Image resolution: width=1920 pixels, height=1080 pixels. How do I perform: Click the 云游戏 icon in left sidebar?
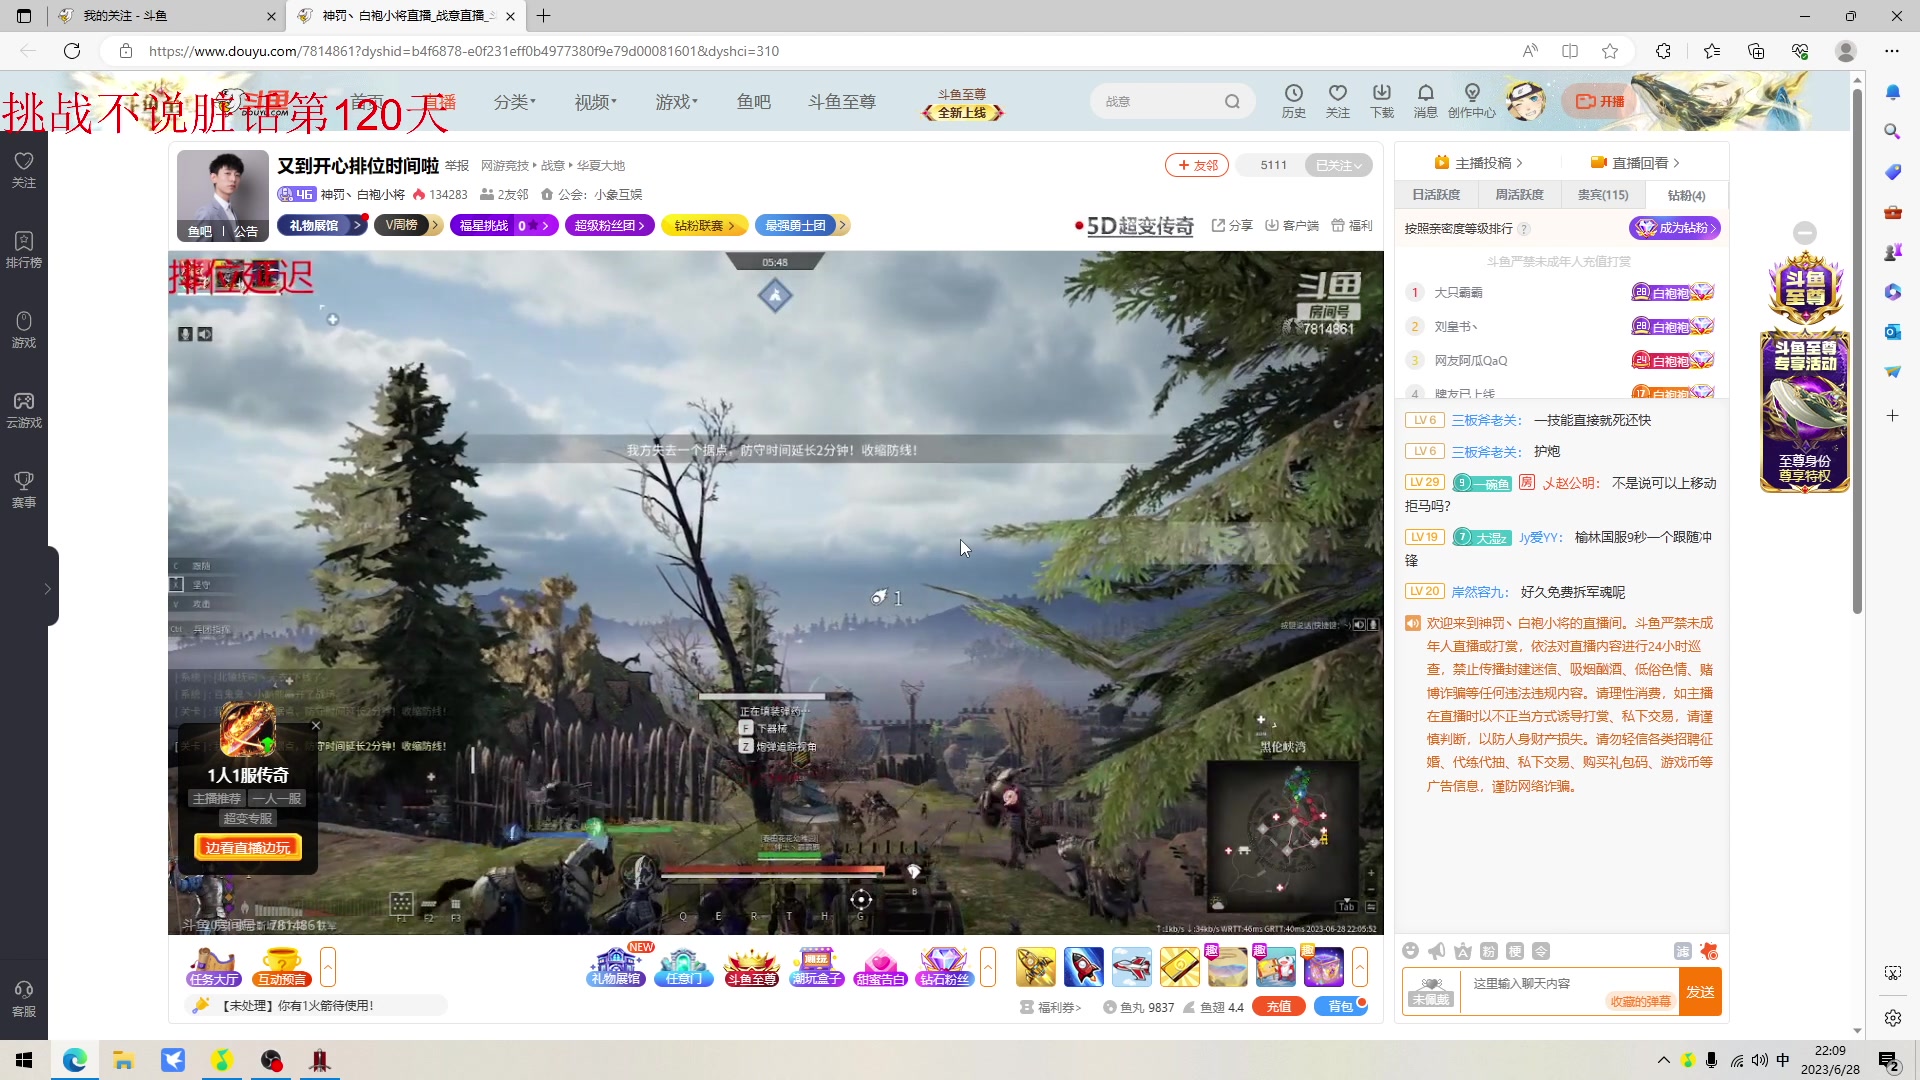click(x=24, y=409)
